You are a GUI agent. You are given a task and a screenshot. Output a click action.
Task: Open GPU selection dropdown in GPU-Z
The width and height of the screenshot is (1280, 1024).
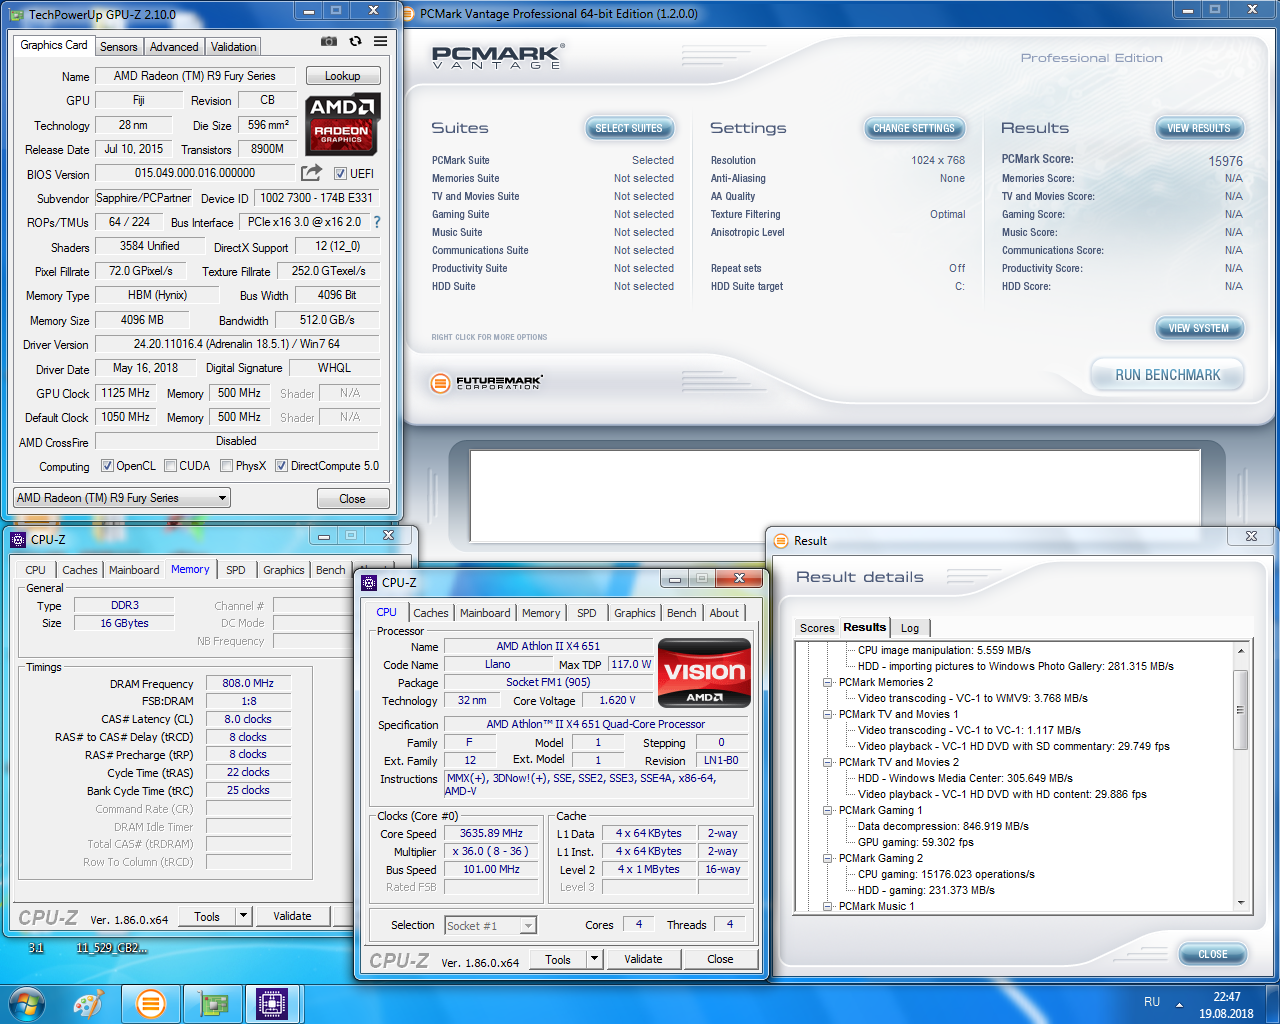coord(122,498)
